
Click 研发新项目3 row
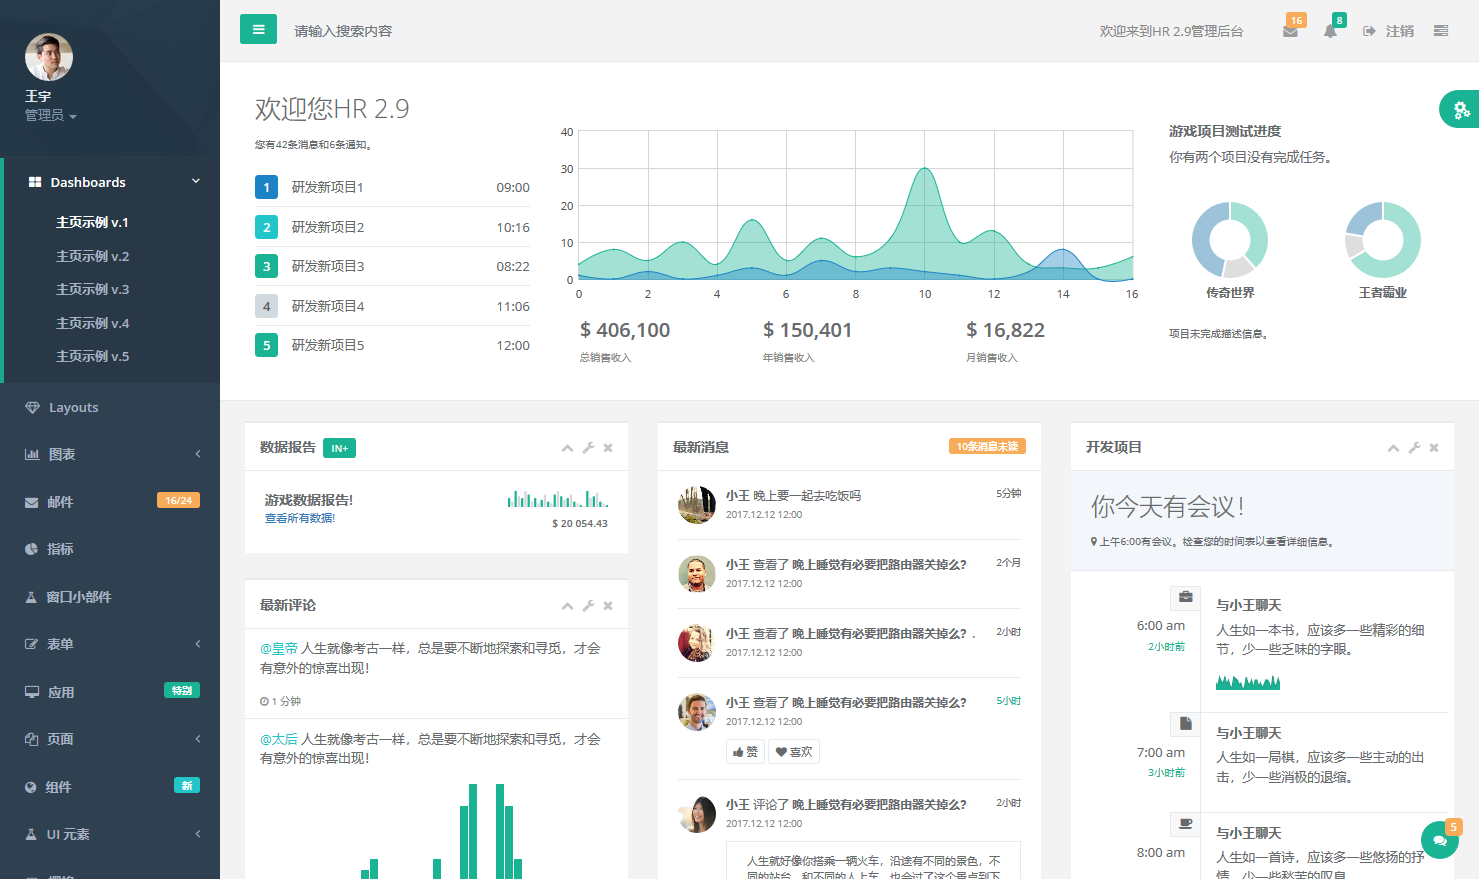[392, 266]
